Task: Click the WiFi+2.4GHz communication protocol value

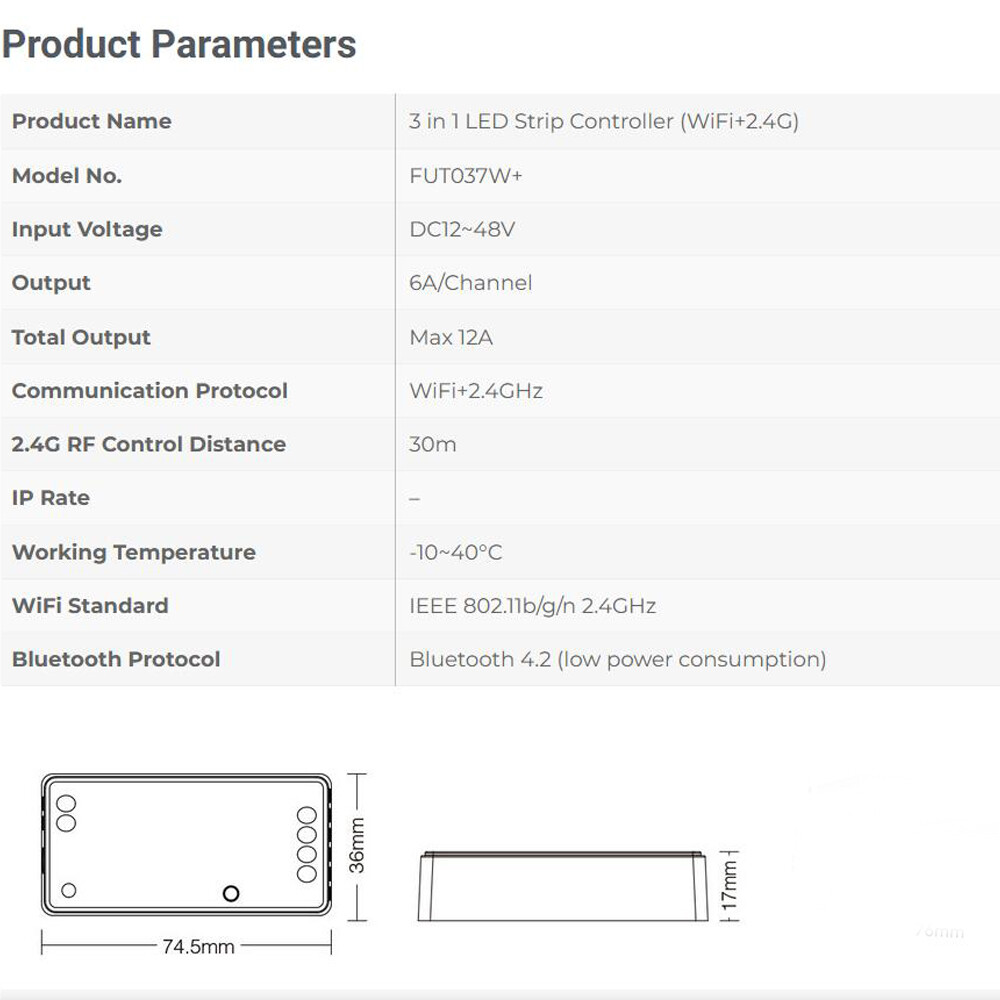Action: pyautogui.click(x=476, y=390)
